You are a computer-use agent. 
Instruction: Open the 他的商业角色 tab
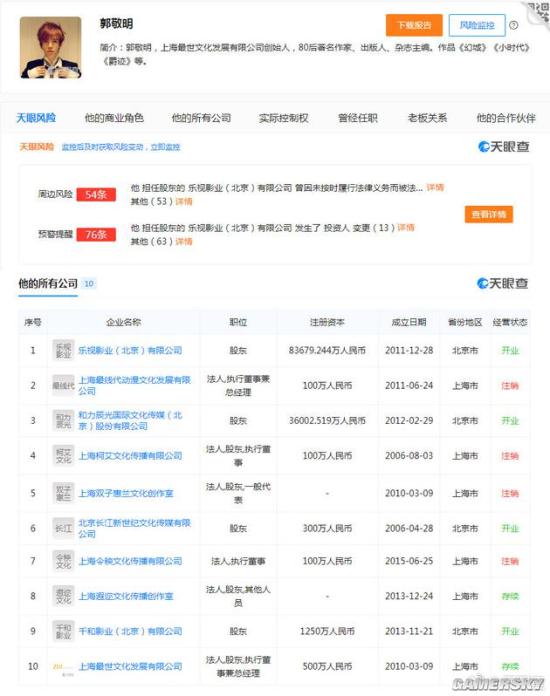coord(114,118)
